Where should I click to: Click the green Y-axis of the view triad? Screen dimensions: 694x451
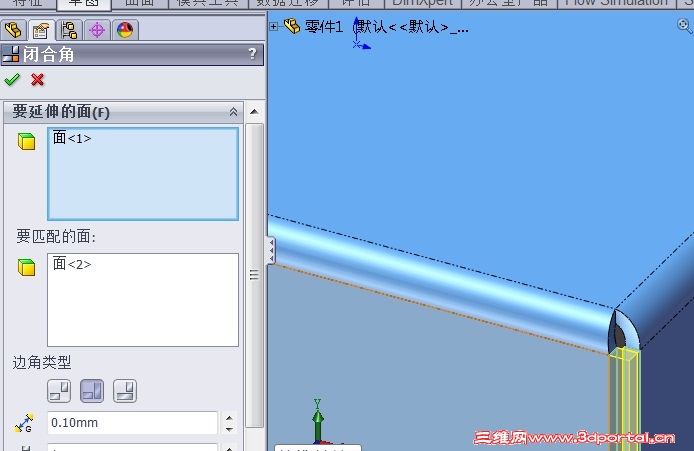coord(317,420)
